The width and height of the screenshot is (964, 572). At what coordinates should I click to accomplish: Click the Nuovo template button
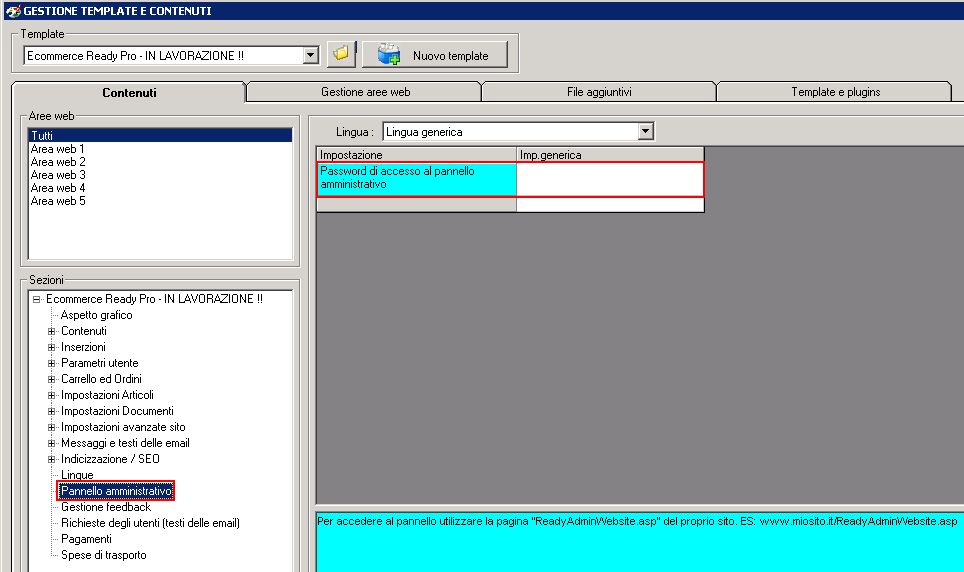(x=435, y=55)
